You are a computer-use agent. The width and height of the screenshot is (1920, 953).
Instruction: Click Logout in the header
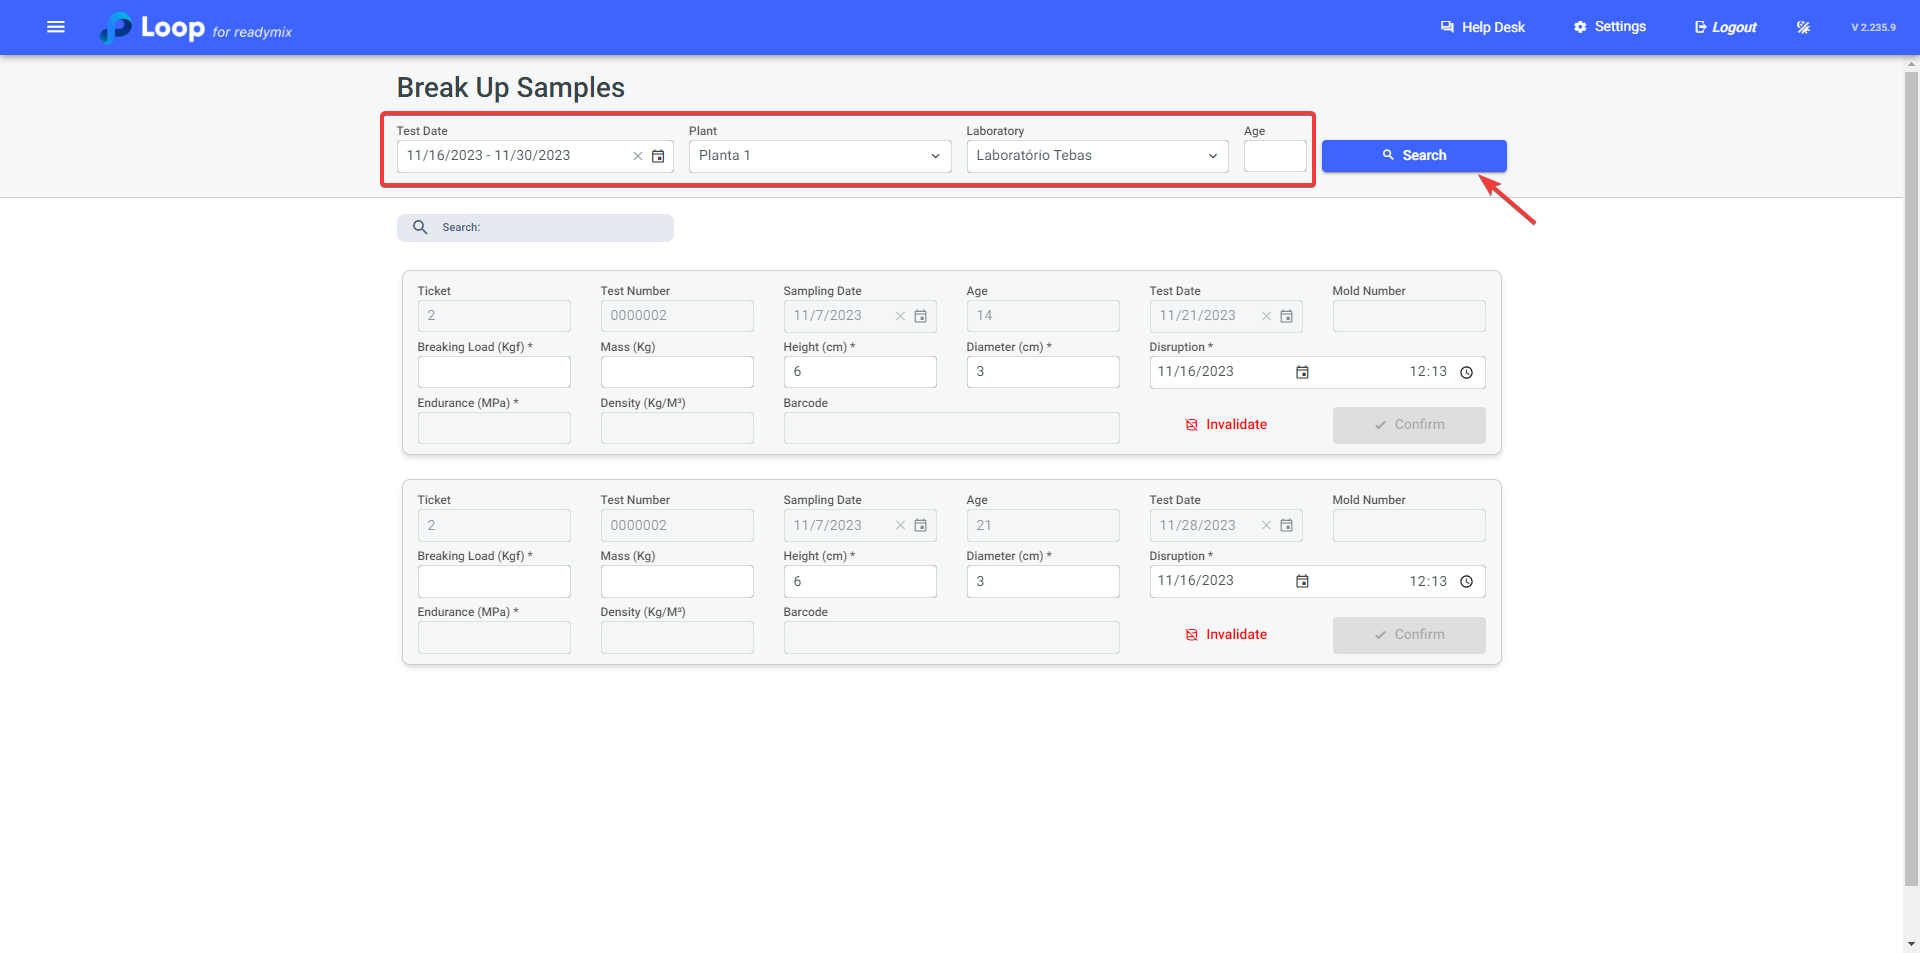pos(1725,27)
